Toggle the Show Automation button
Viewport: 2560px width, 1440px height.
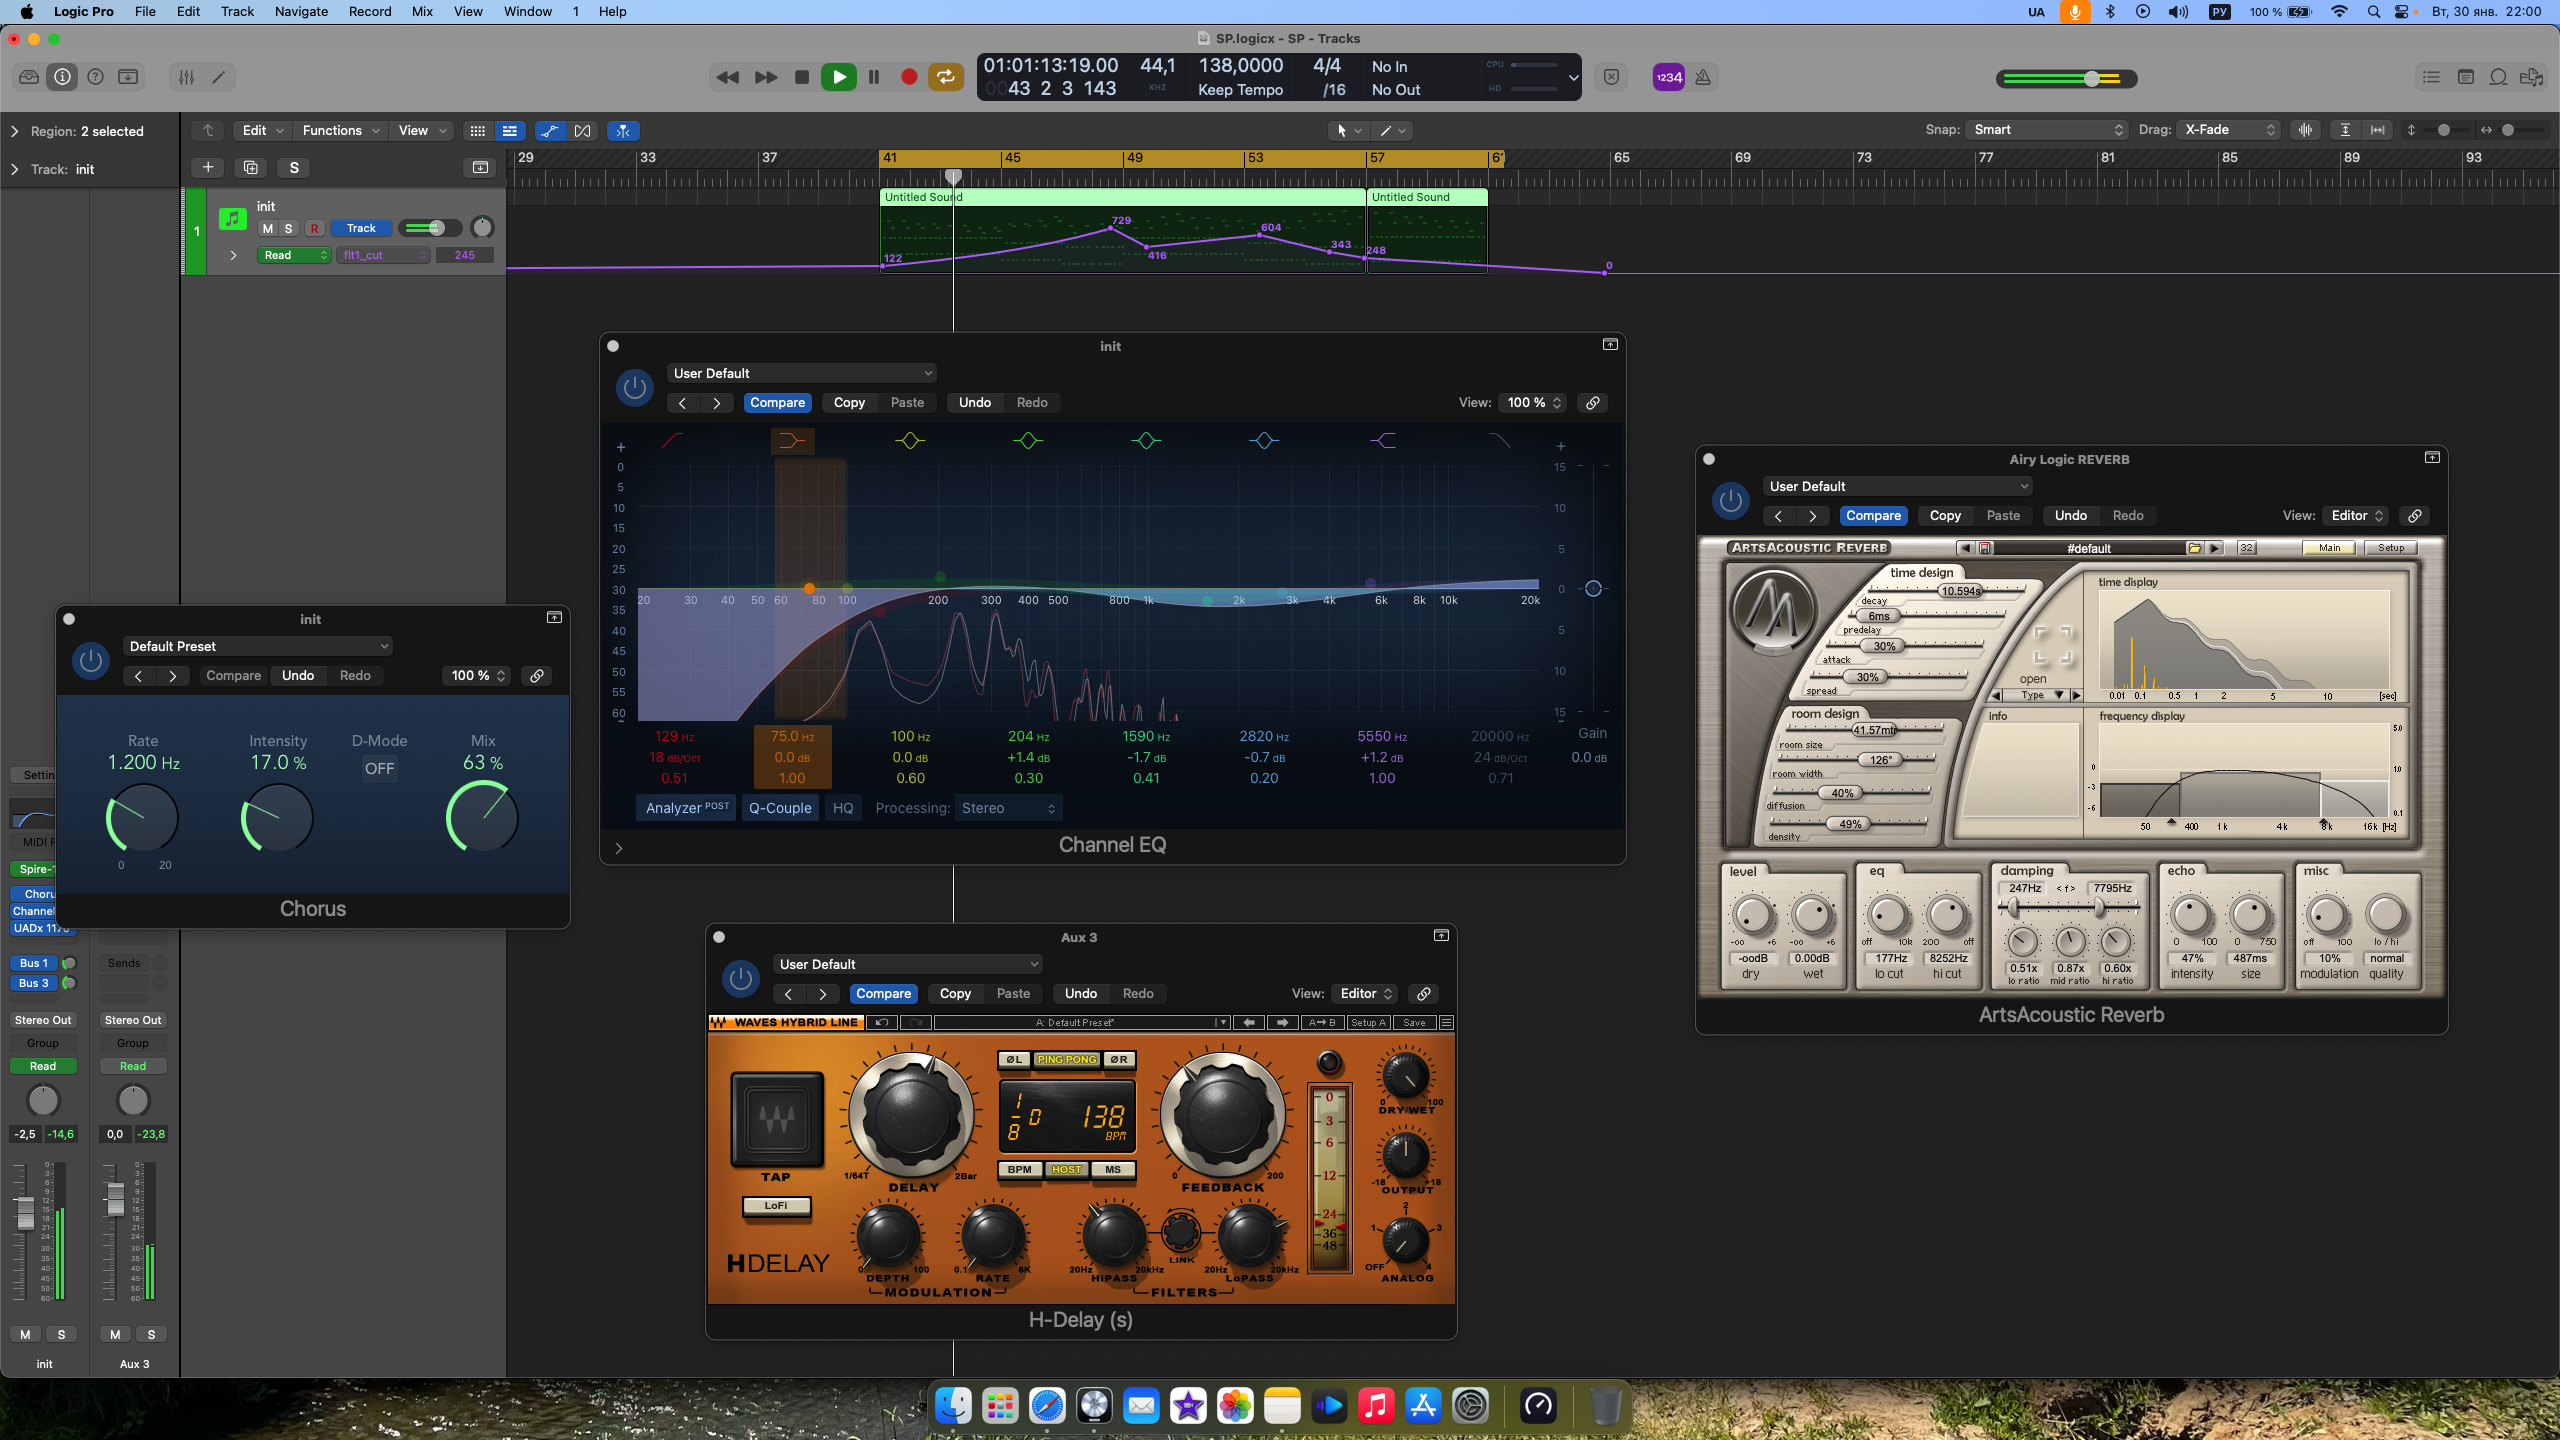[x=549, y=131]
